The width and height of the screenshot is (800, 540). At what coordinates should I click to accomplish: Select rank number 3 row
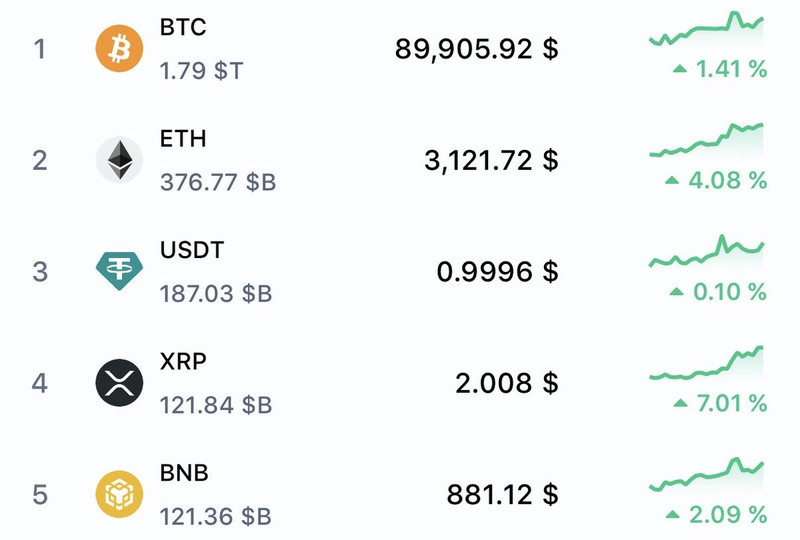(x=40, y=271)
